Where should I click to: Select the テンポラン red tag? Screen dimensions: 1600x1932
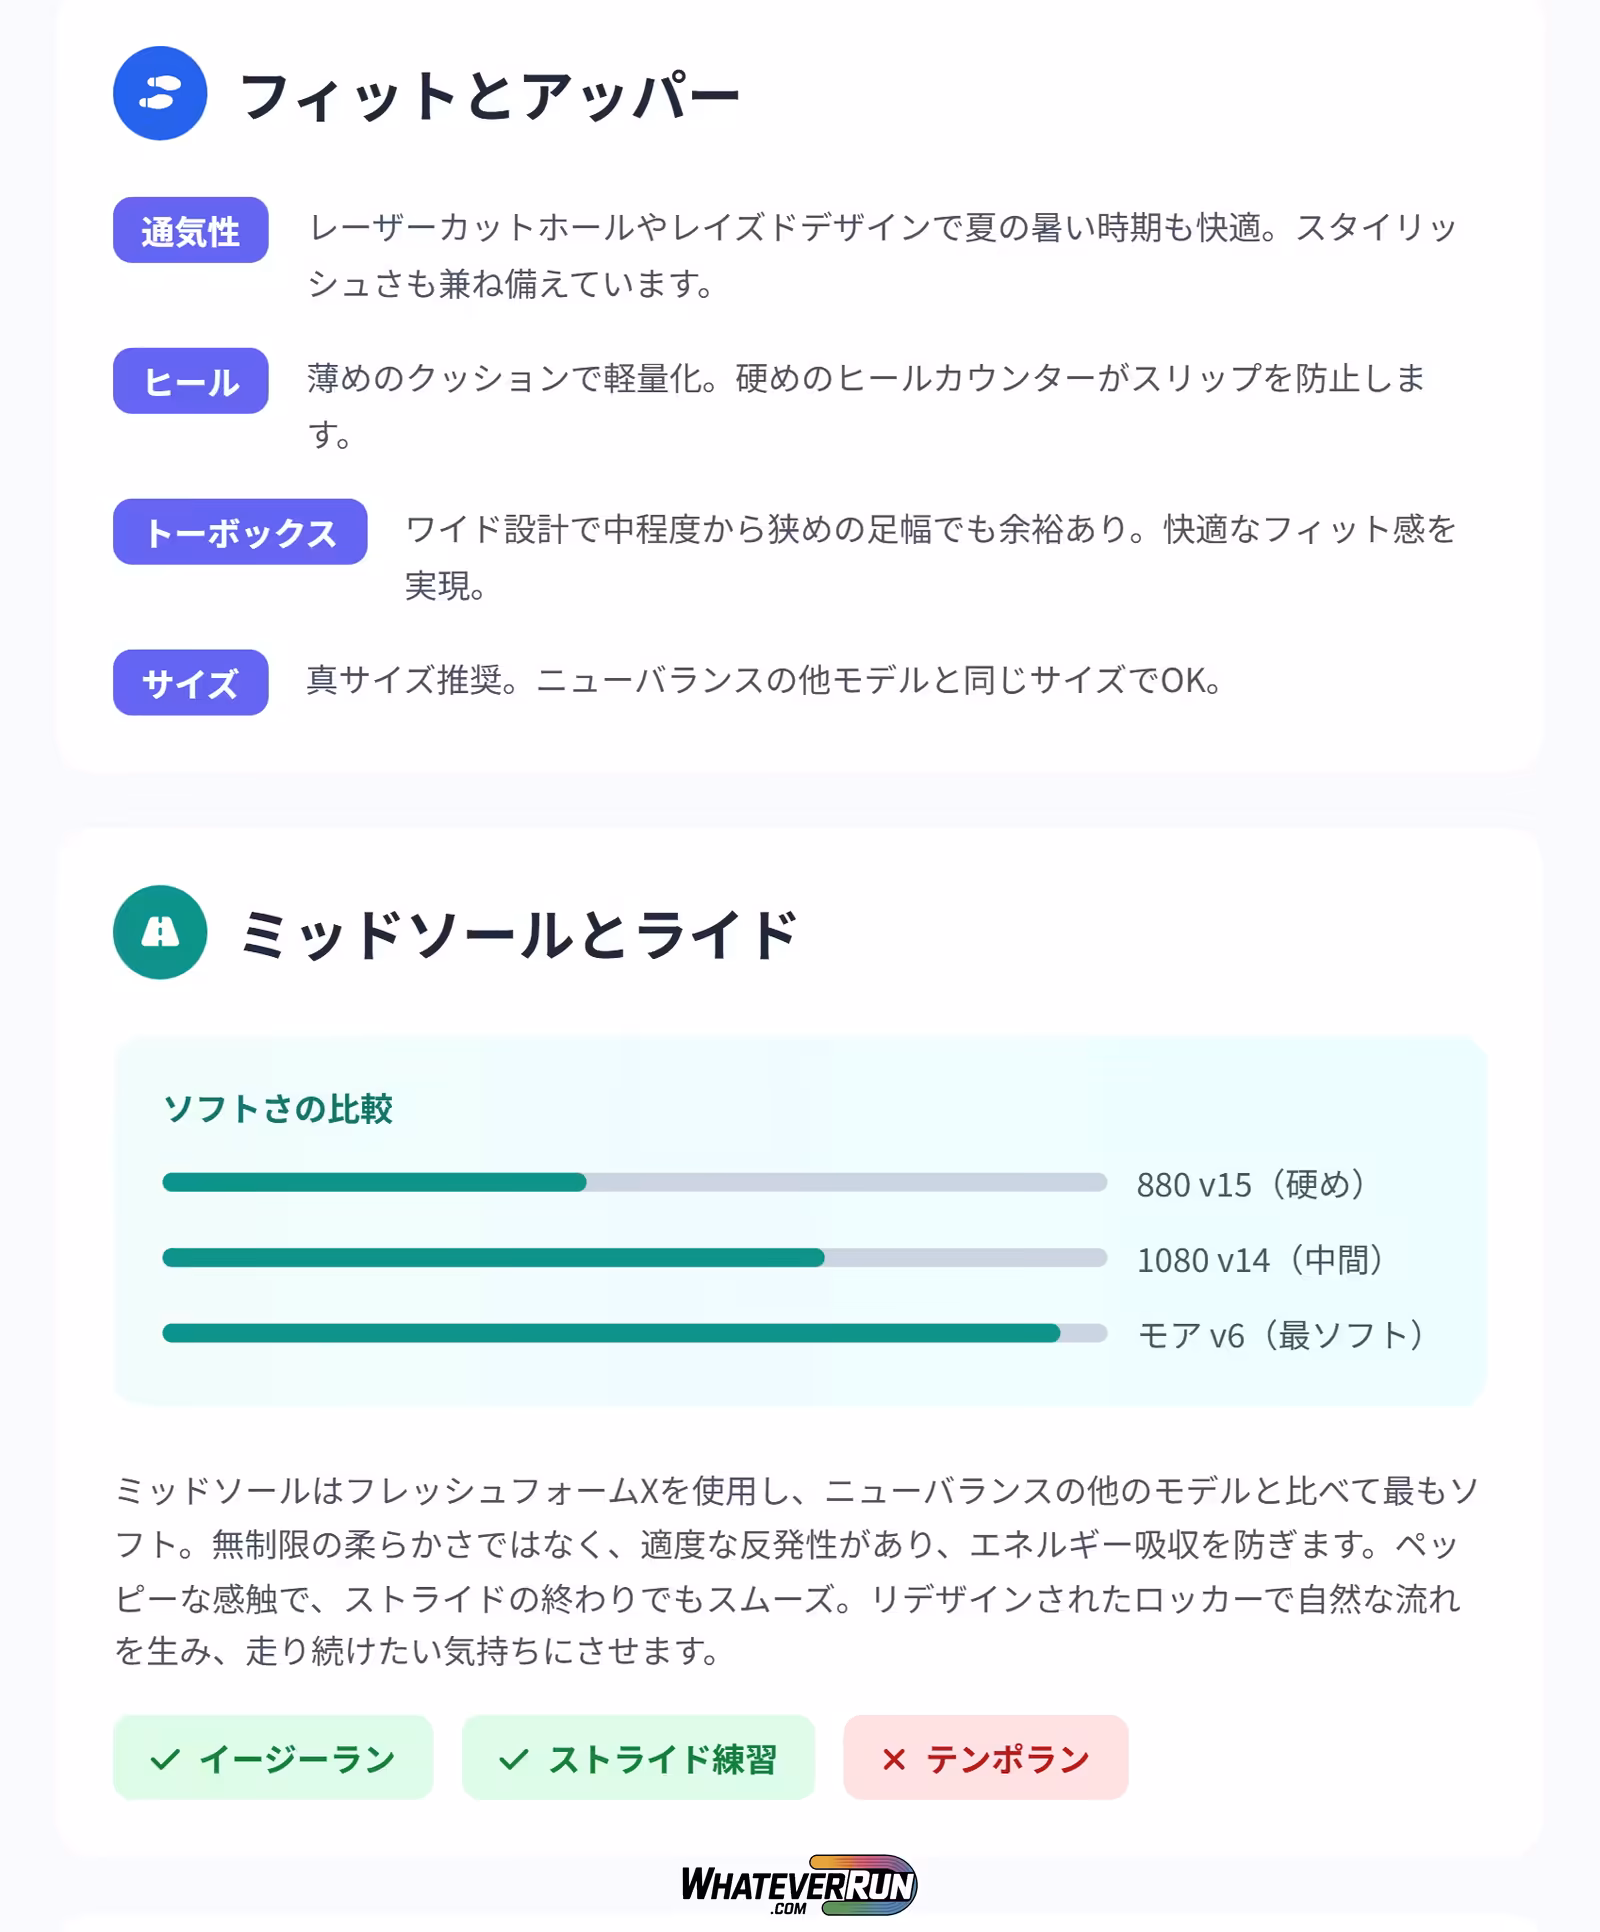(985, 1758)
